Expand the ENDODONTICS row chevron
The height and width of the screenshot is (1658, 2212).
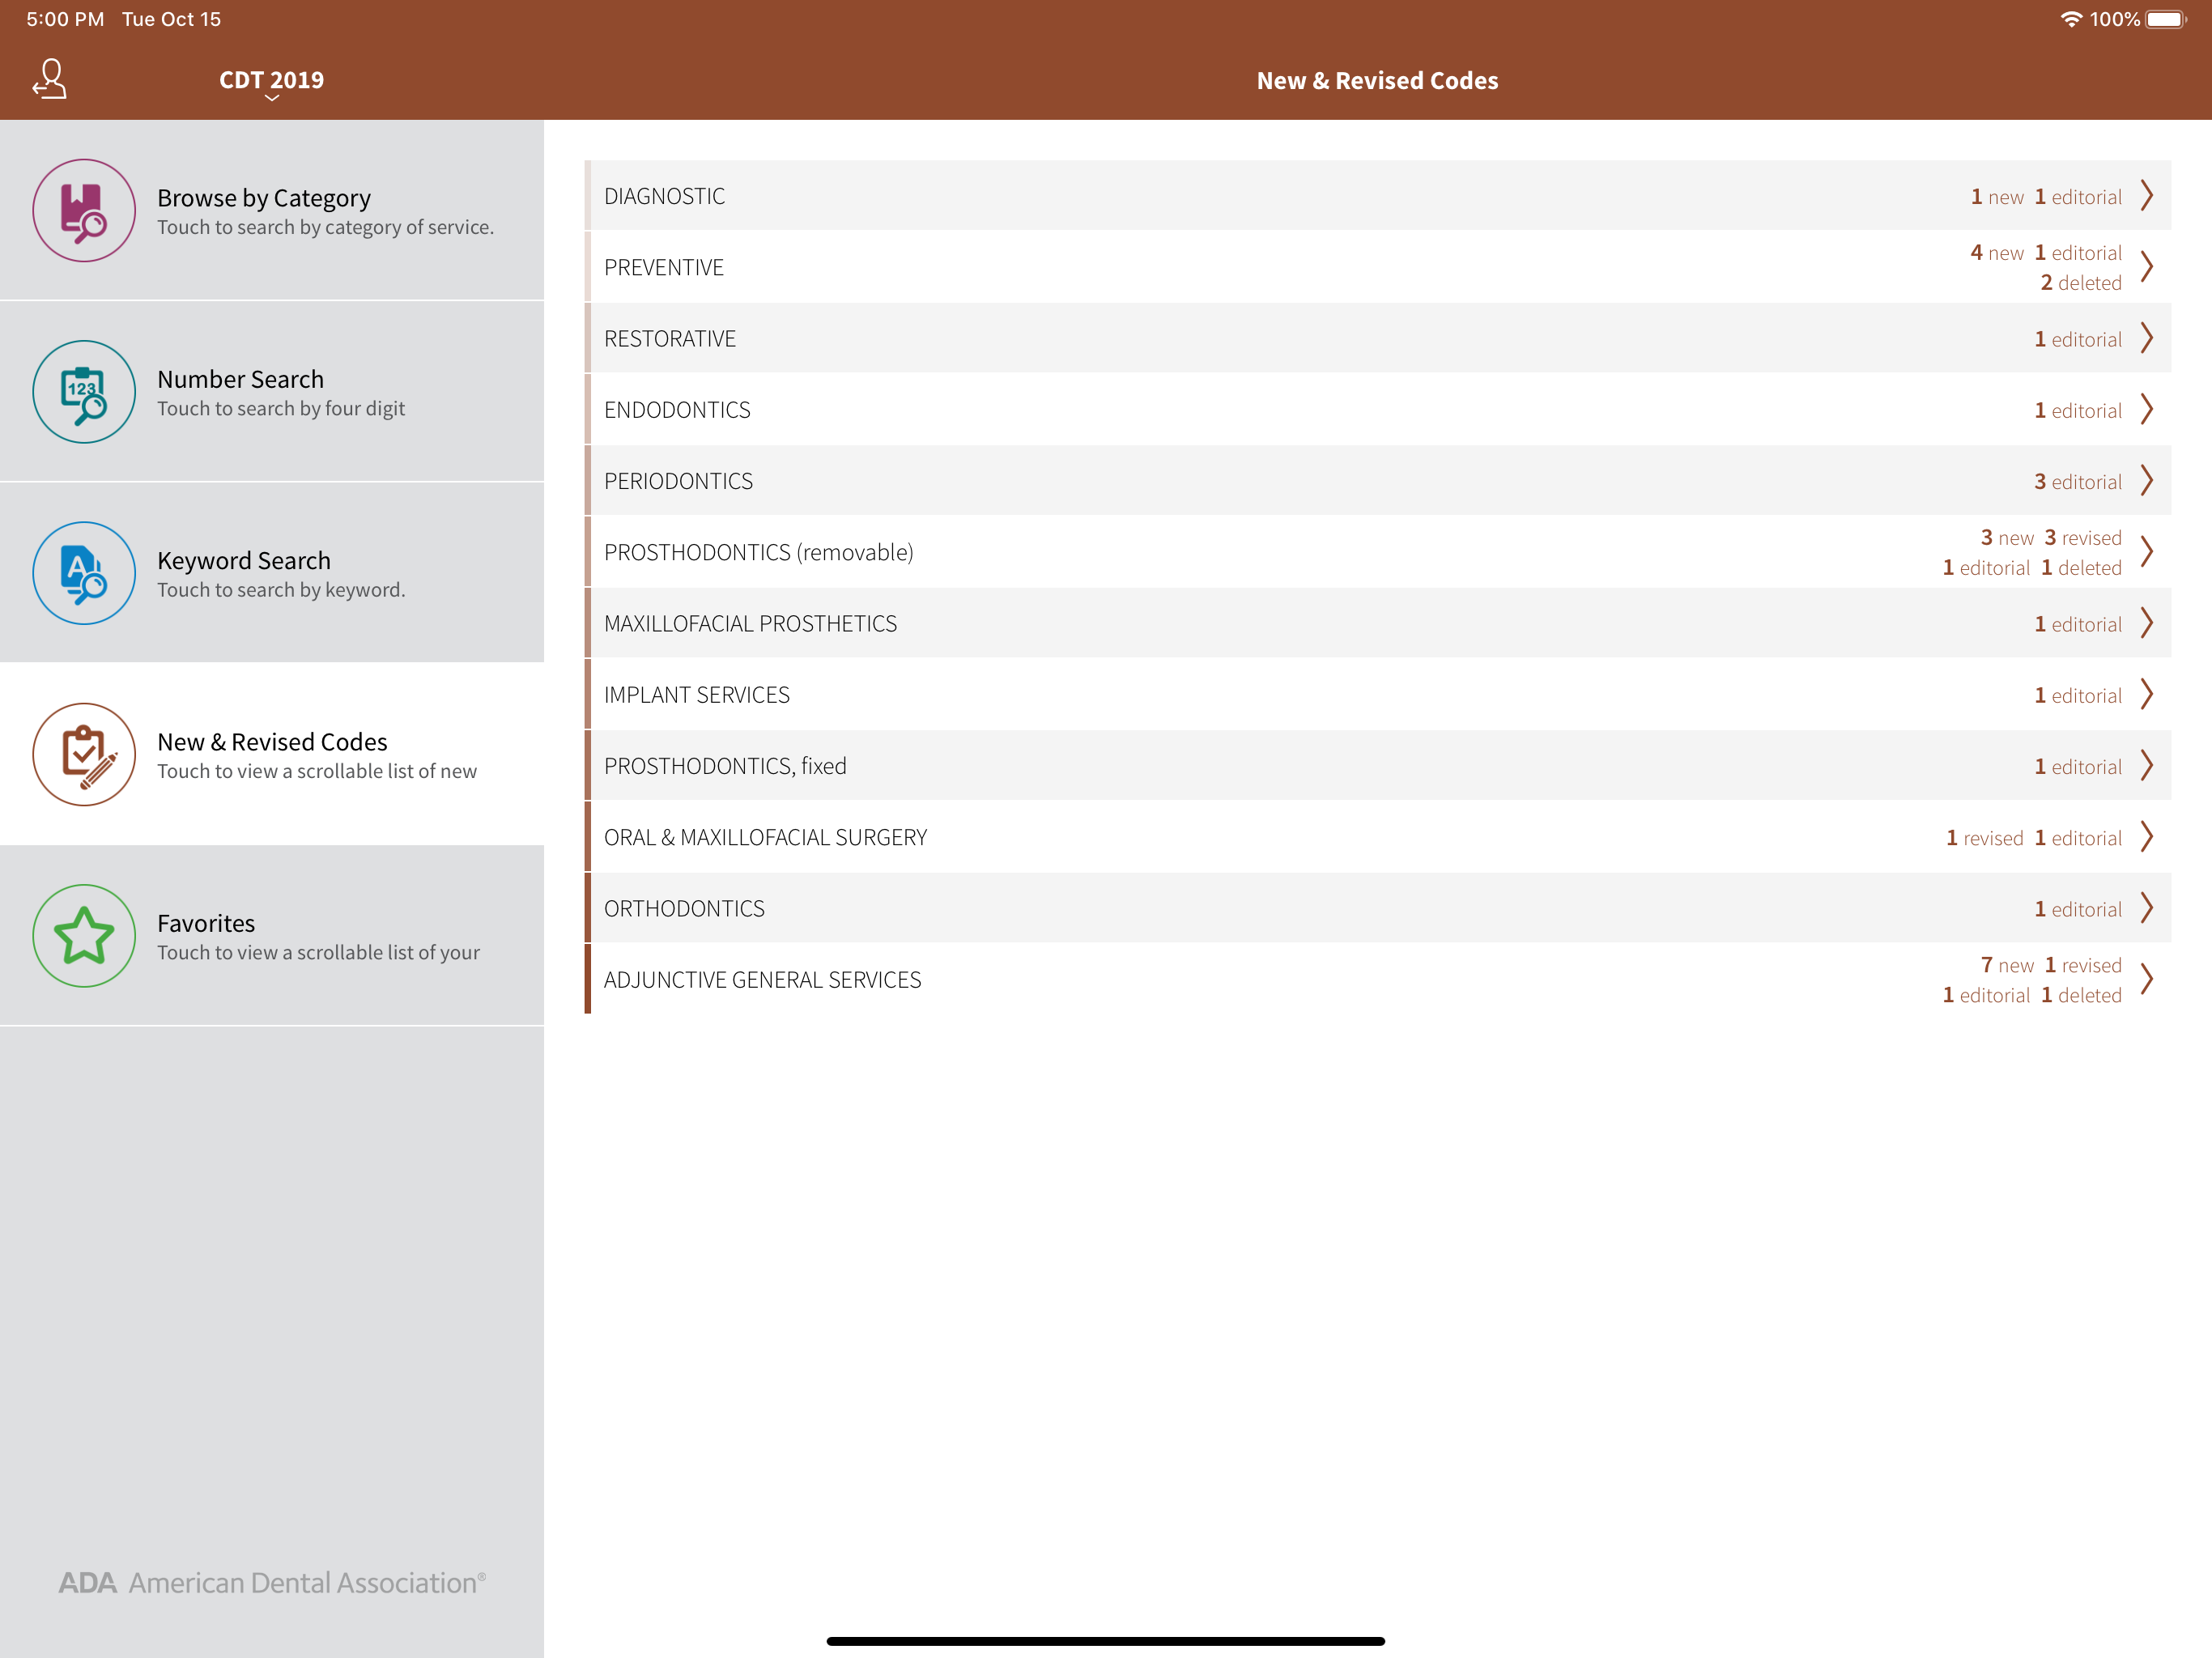click(x=2147, y=409)
